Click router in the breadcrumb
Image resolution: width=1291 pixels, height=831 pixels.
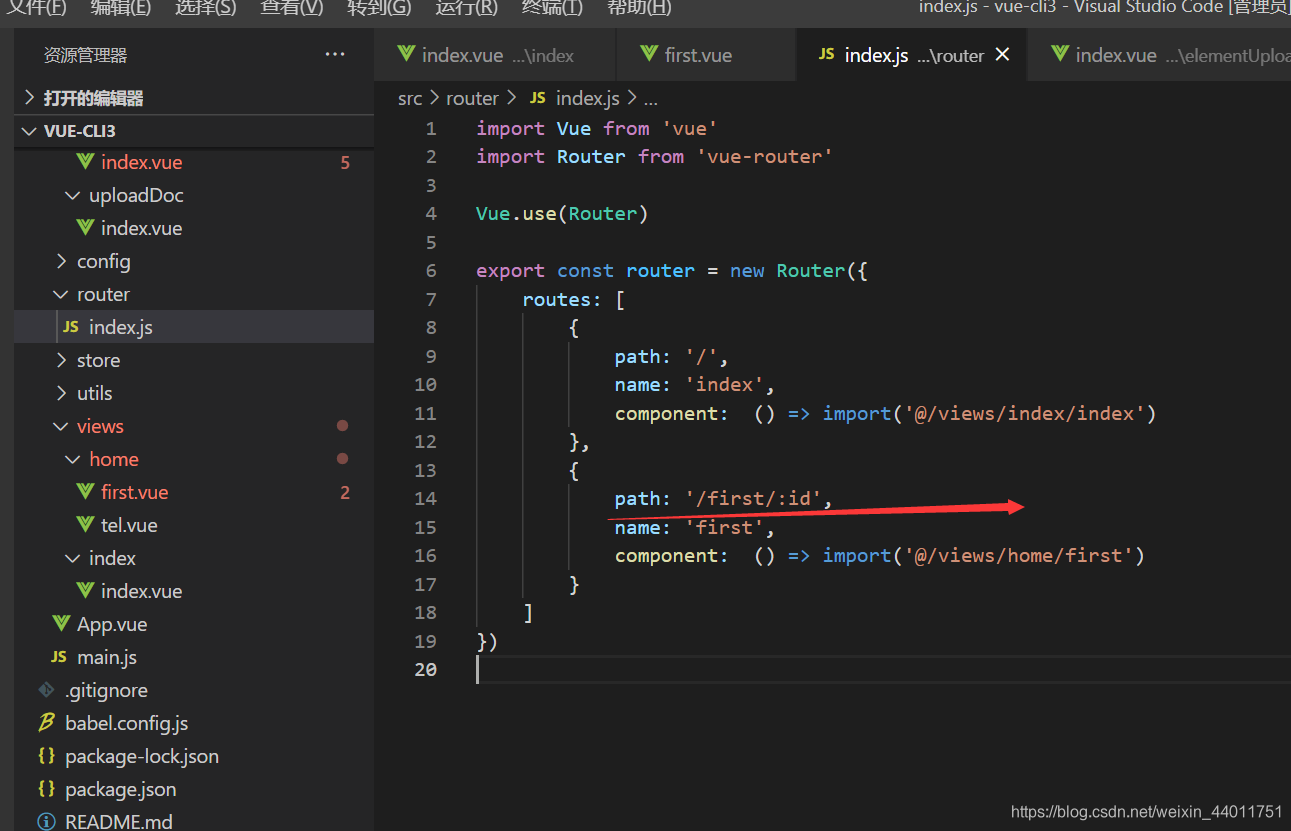coord(472,98)
